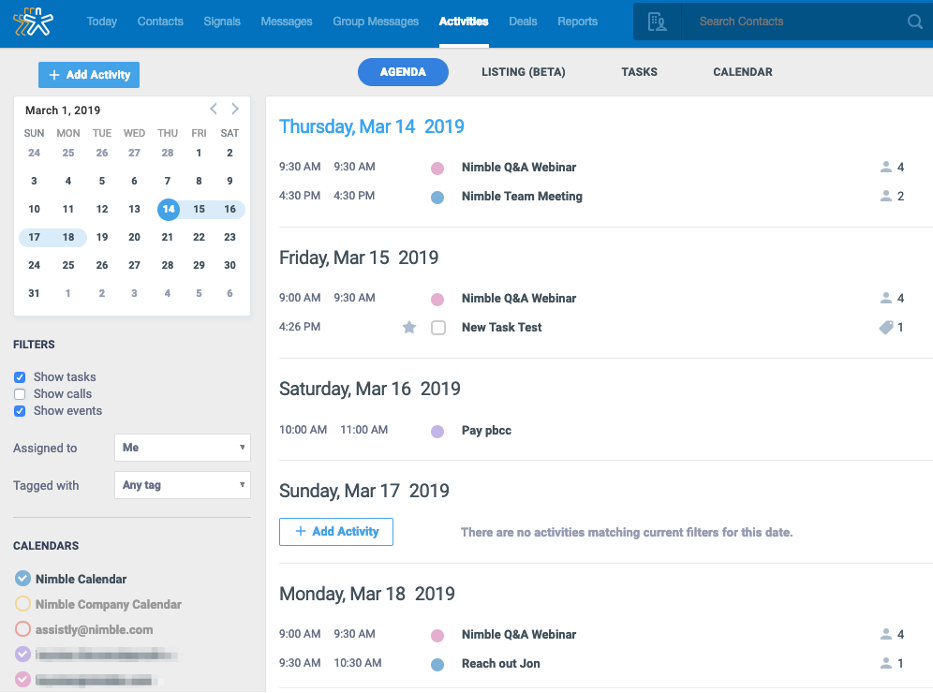Open Monday's Nimble Q&A Webinar
The height and width of the screenshot is (693, 933).
[x=519, y=634]
